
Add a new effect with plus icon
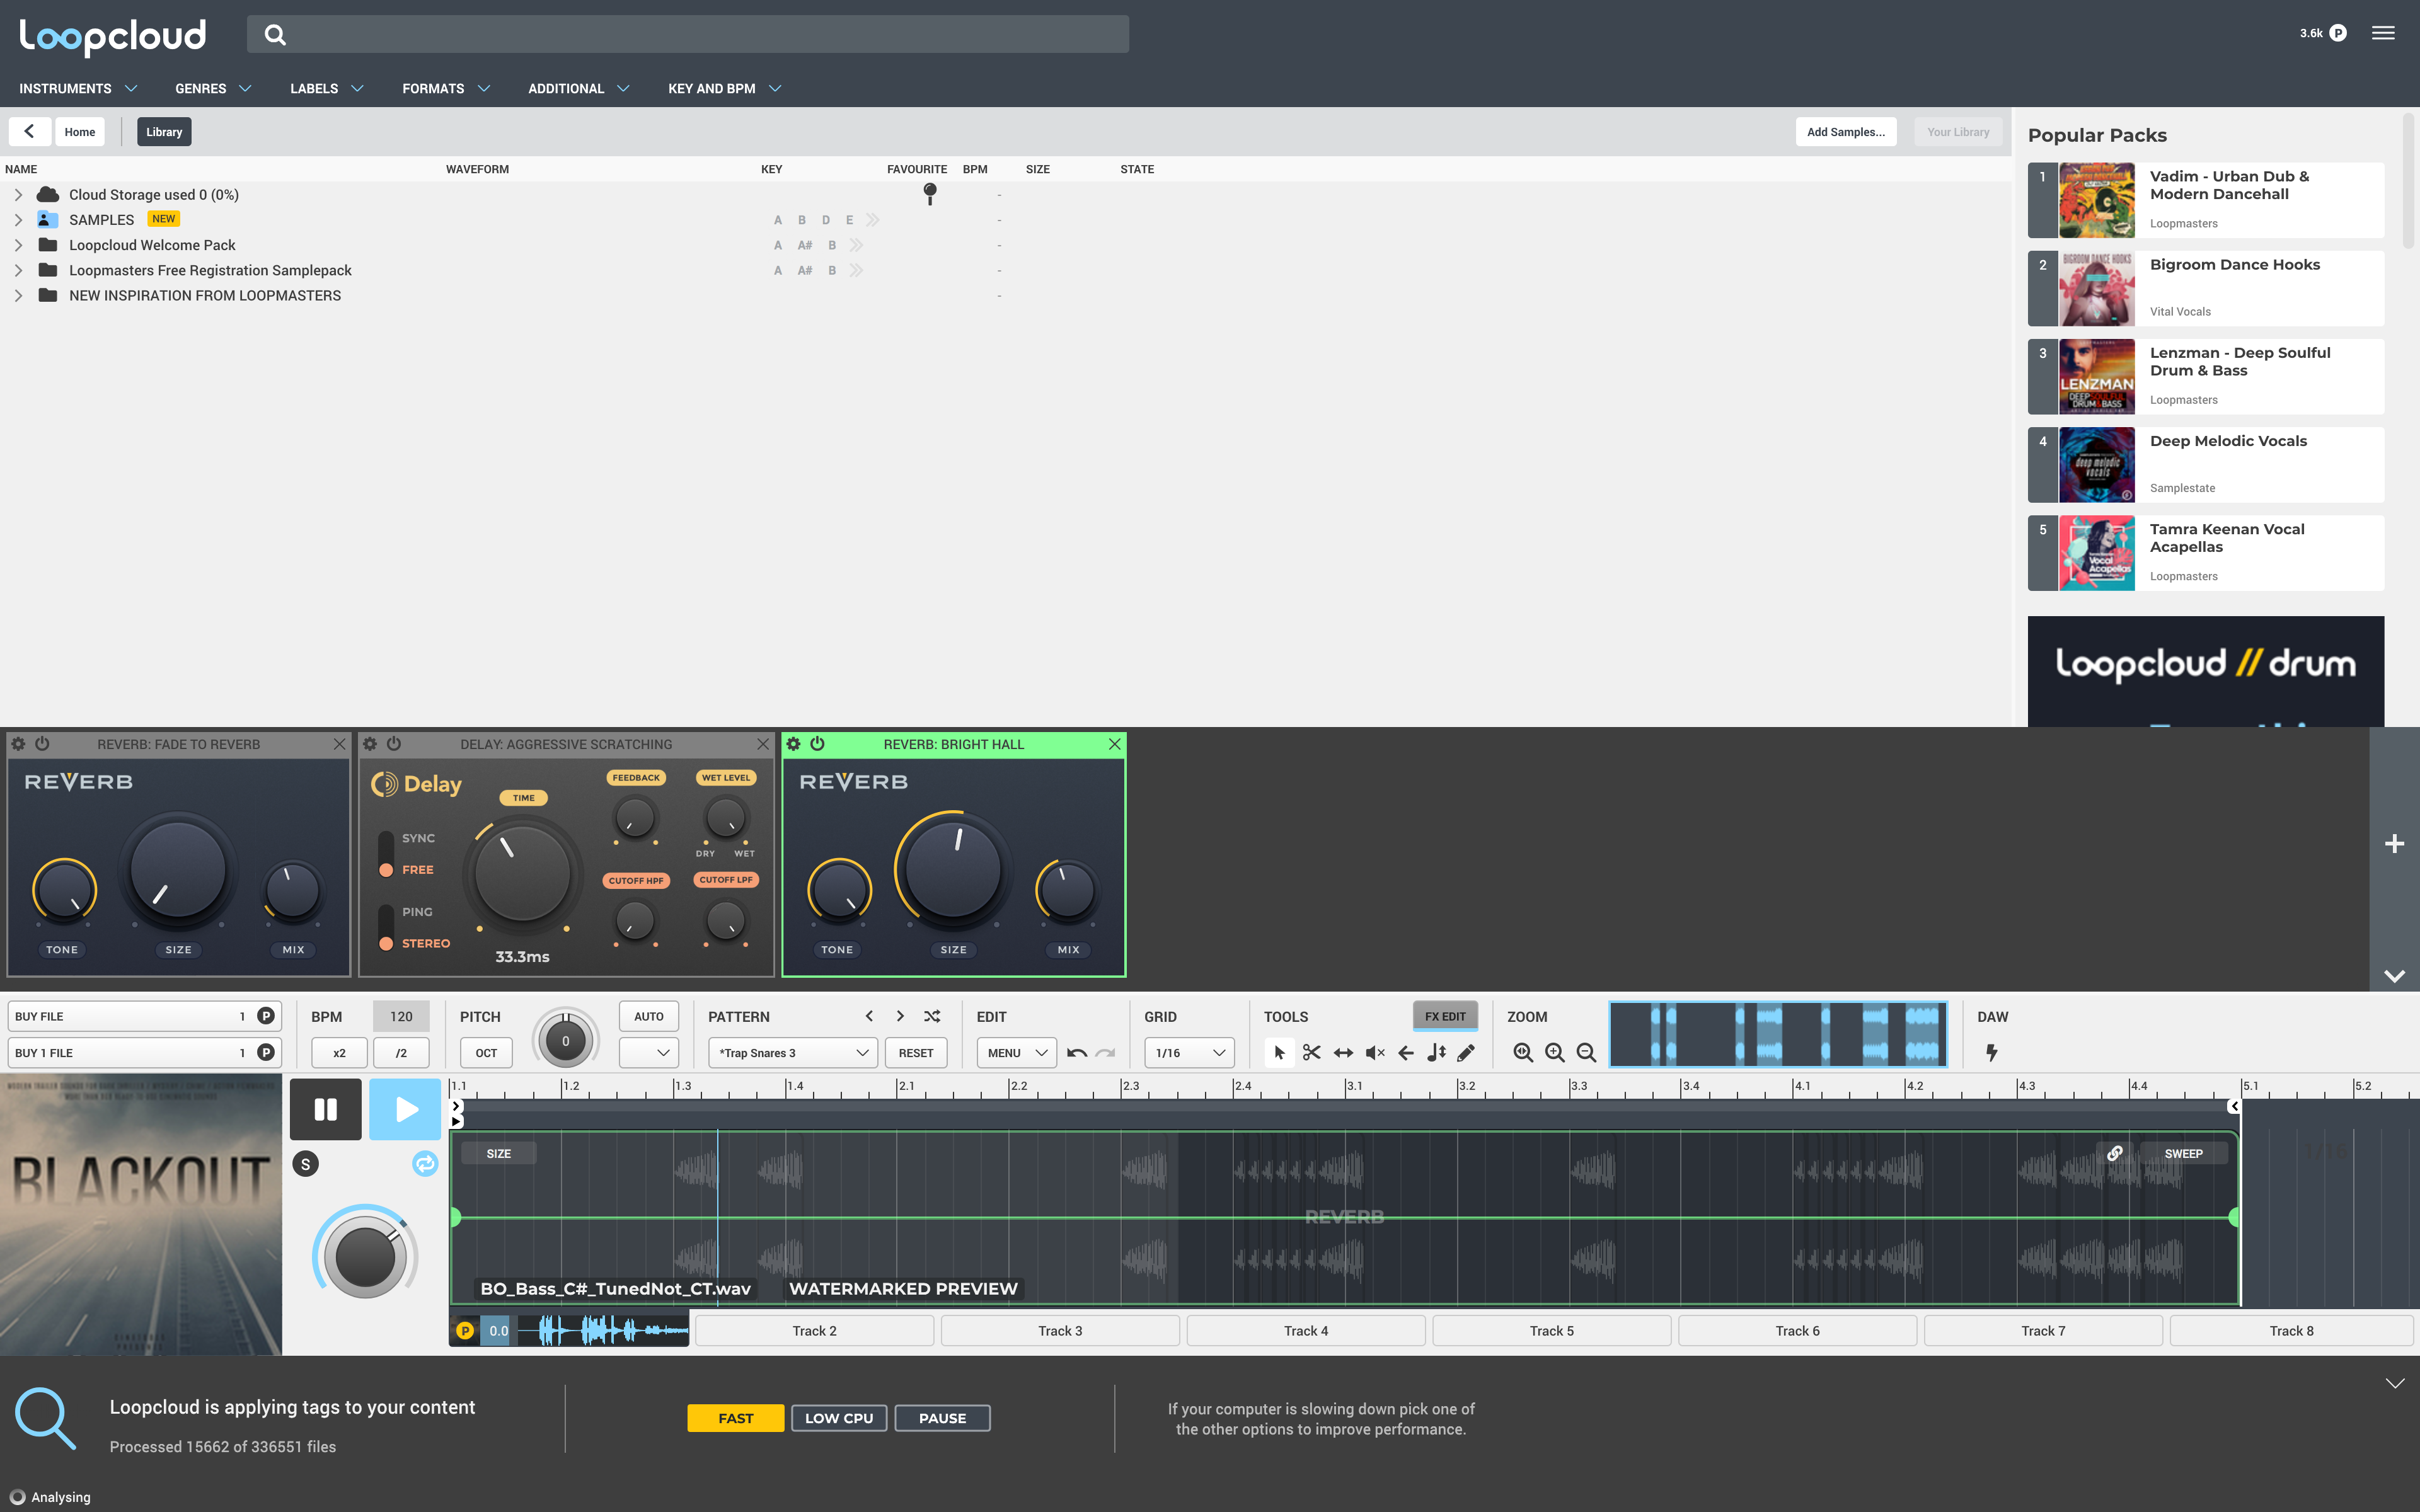pyautogui.click(x=2394, y=844)
